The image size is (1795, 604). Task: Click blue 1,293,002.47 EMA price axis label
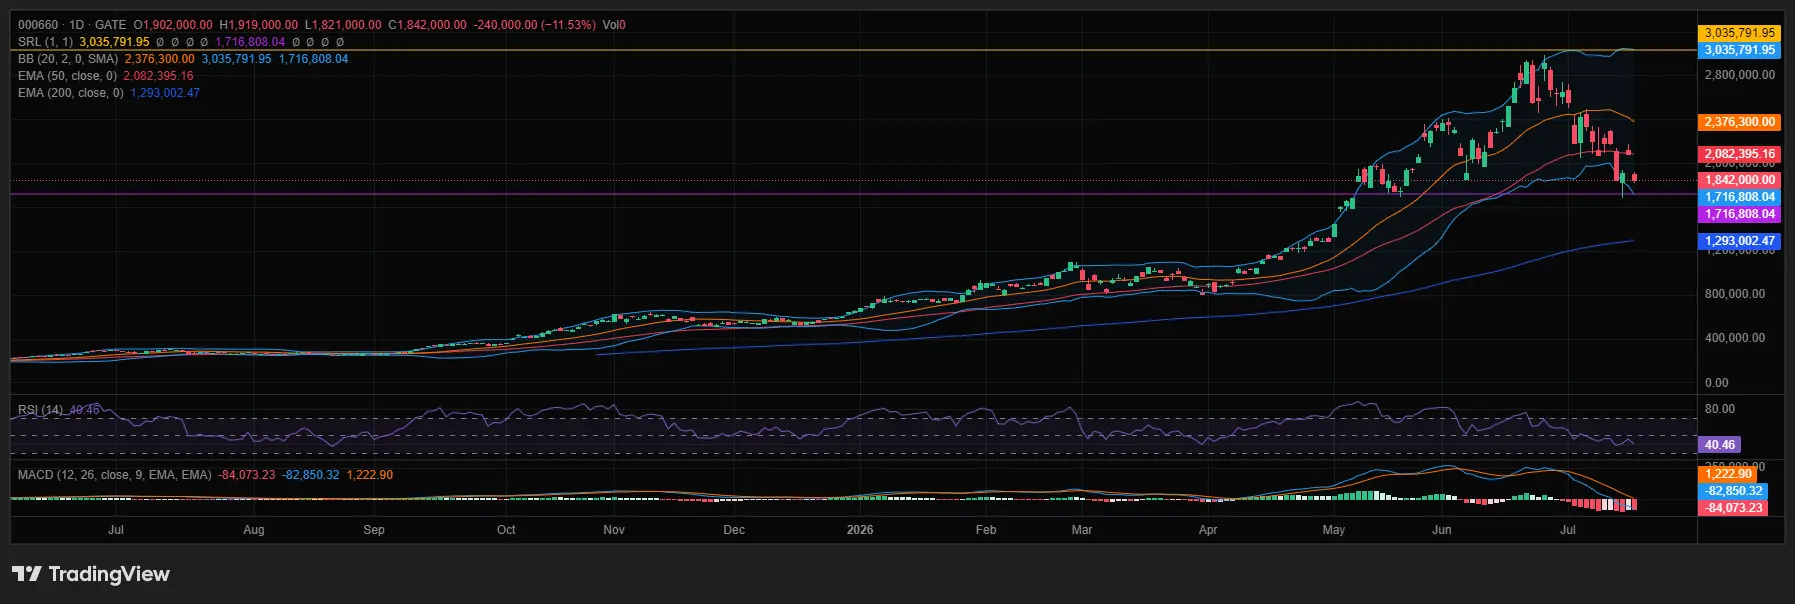pos(1739,241)
